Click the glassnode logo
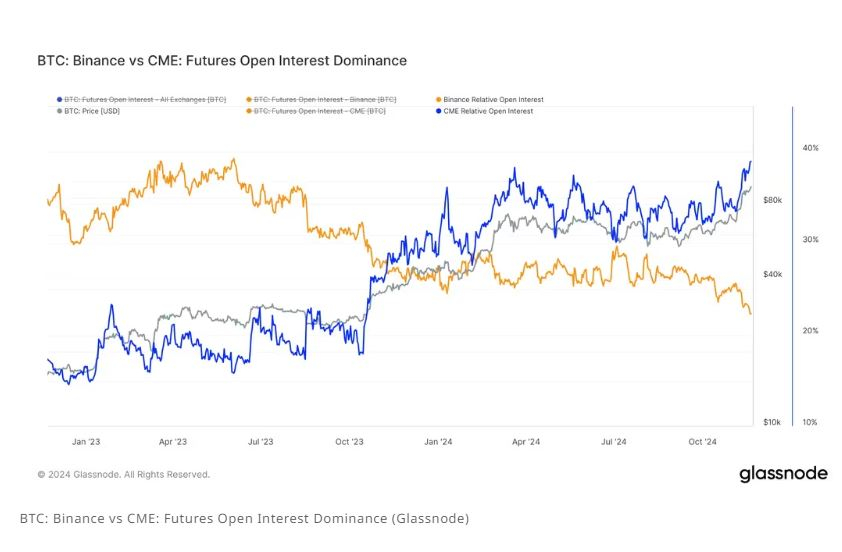842x552 pixels. (x=783, y=473)
